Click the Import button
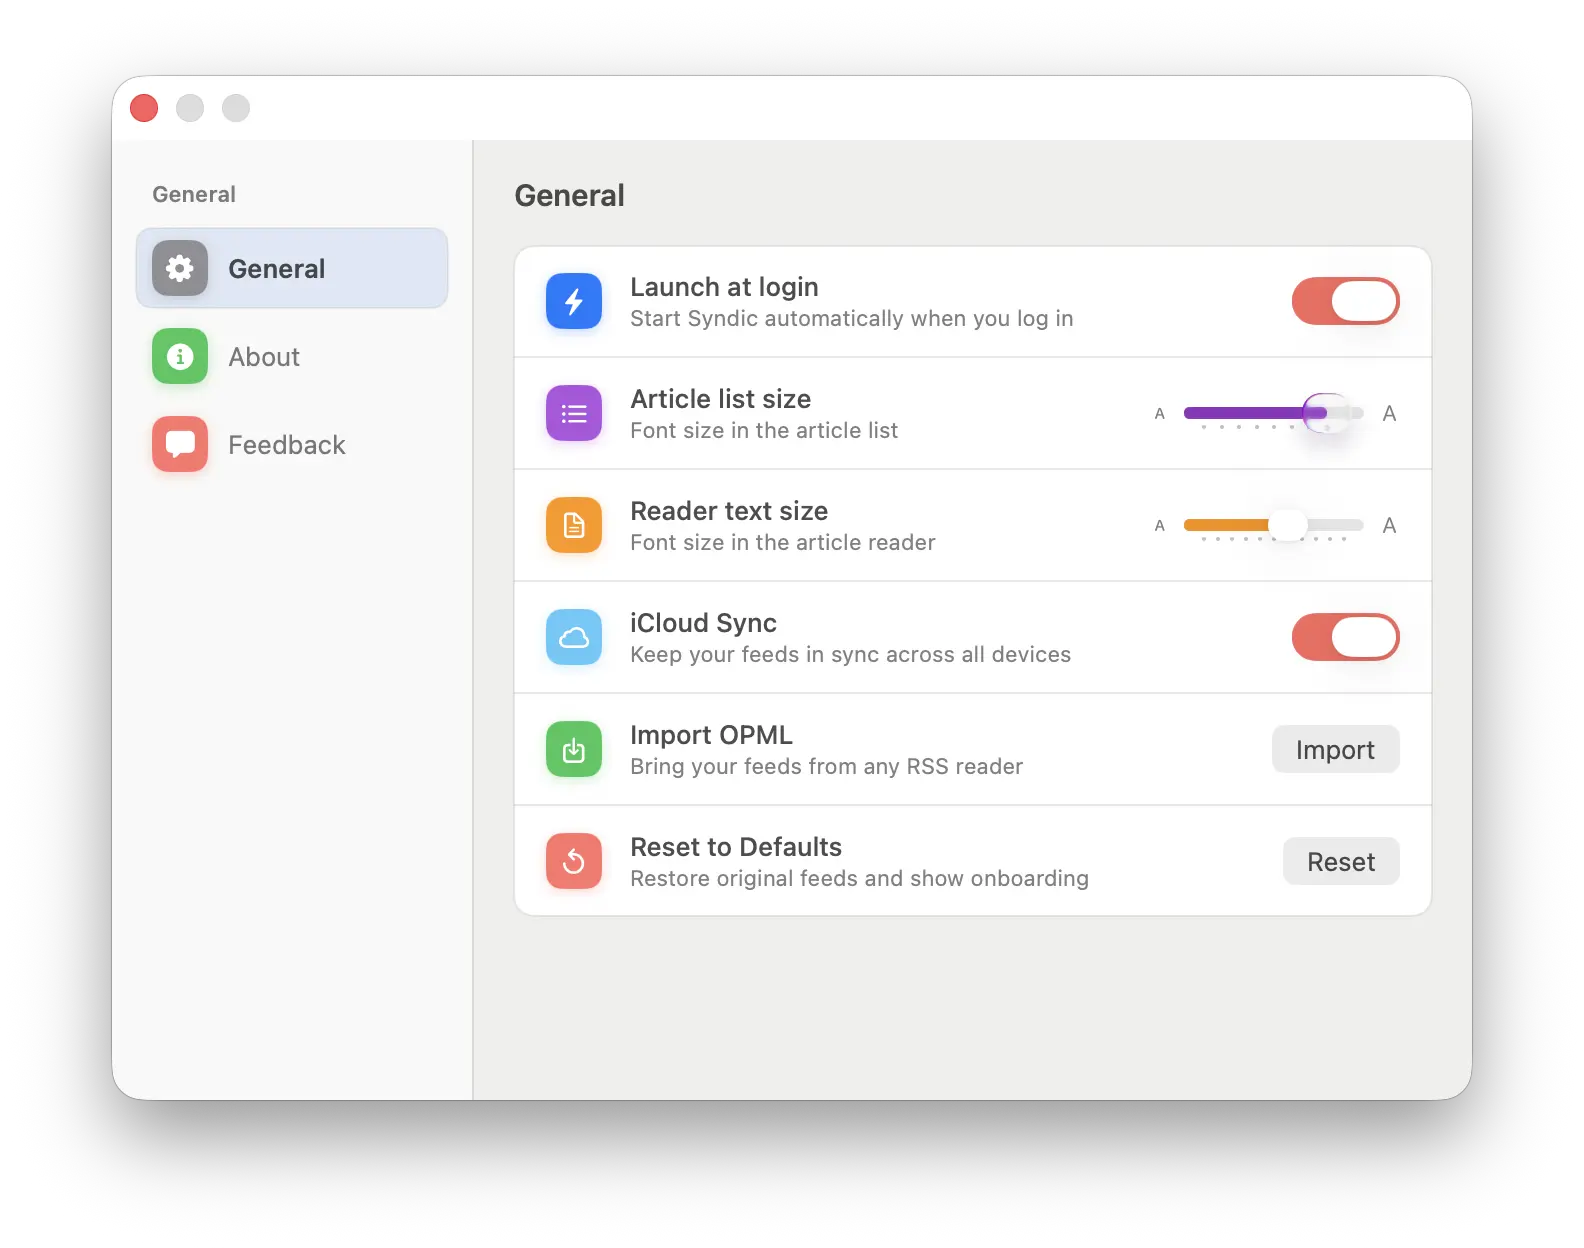This screenshot has height=1248, width=1584. pos(1335,749)
